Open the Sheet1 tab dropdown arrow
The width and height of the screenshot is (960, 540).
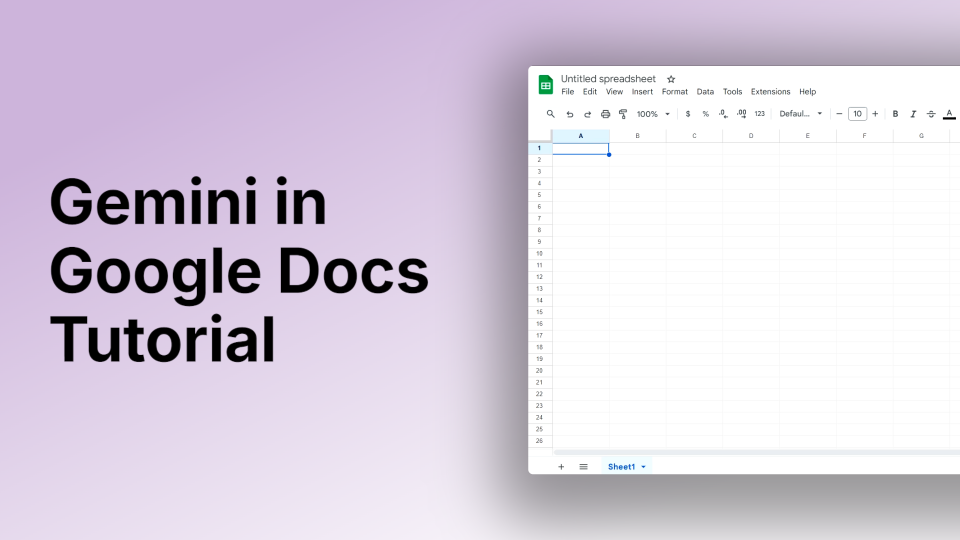click(x=643, y=467)
